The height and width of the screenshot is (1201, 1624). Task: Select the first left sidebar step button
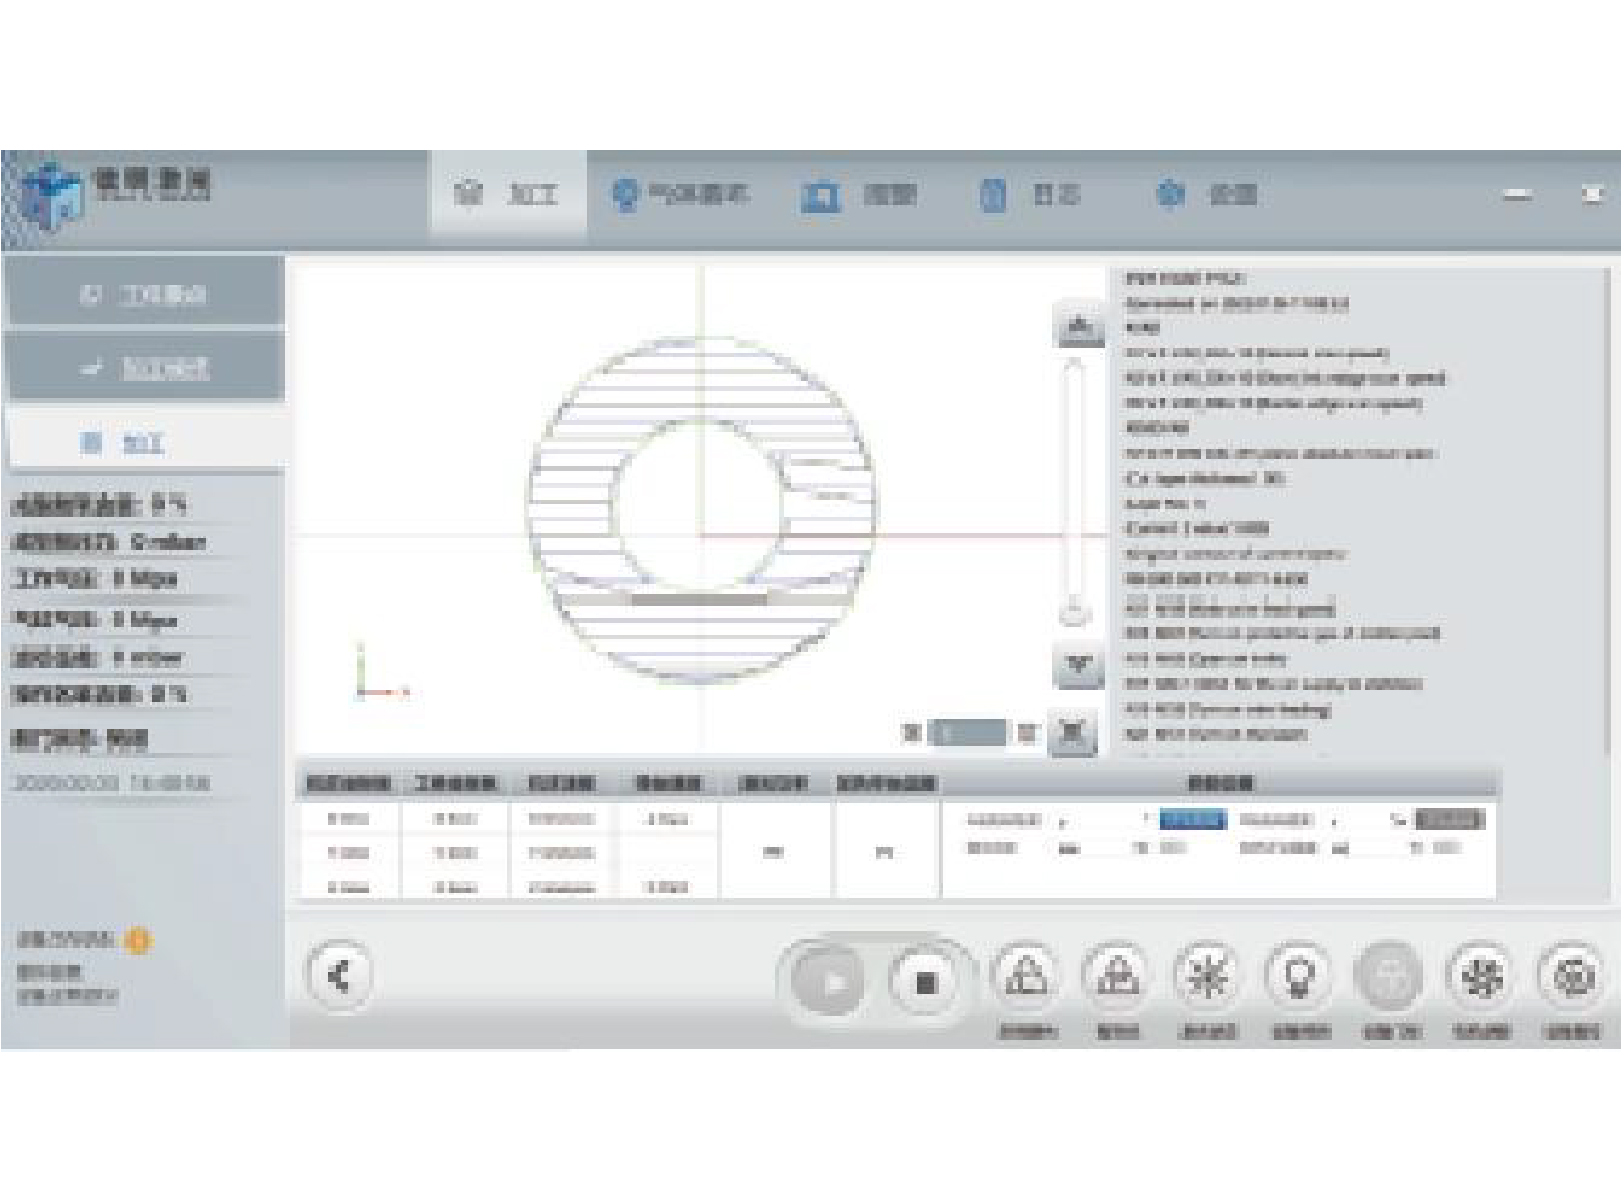pos(145,293)
